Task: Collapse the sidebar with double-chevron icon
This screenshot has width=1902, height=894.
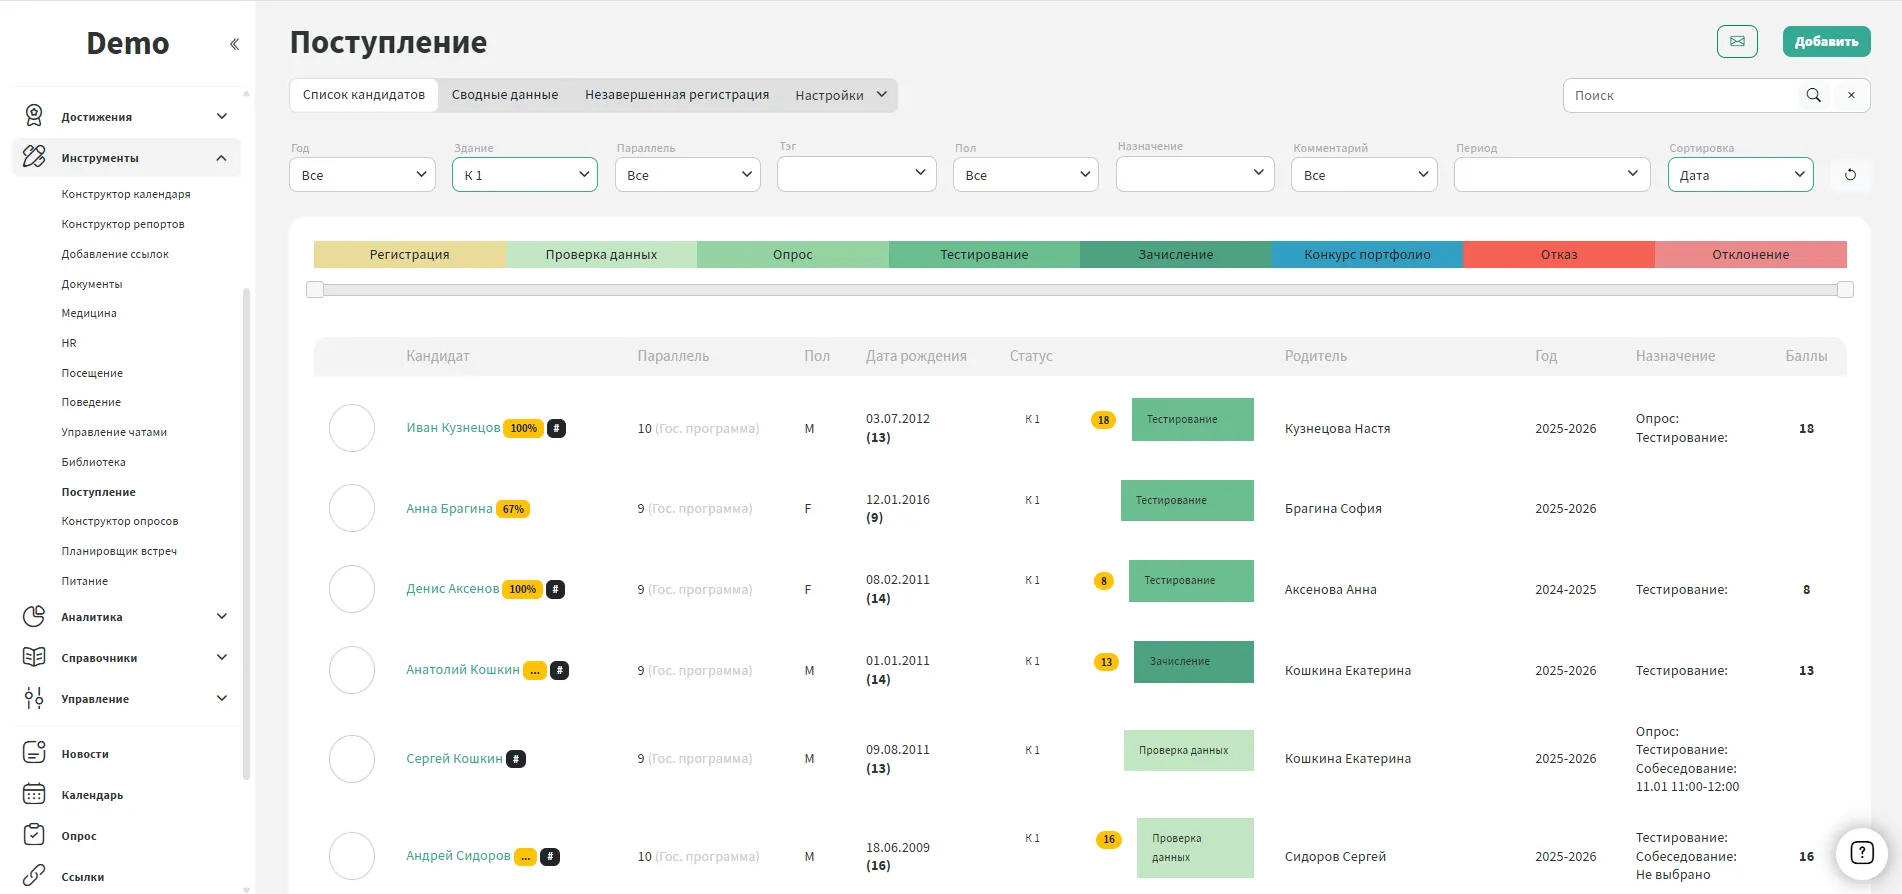Action: point(234,44)
